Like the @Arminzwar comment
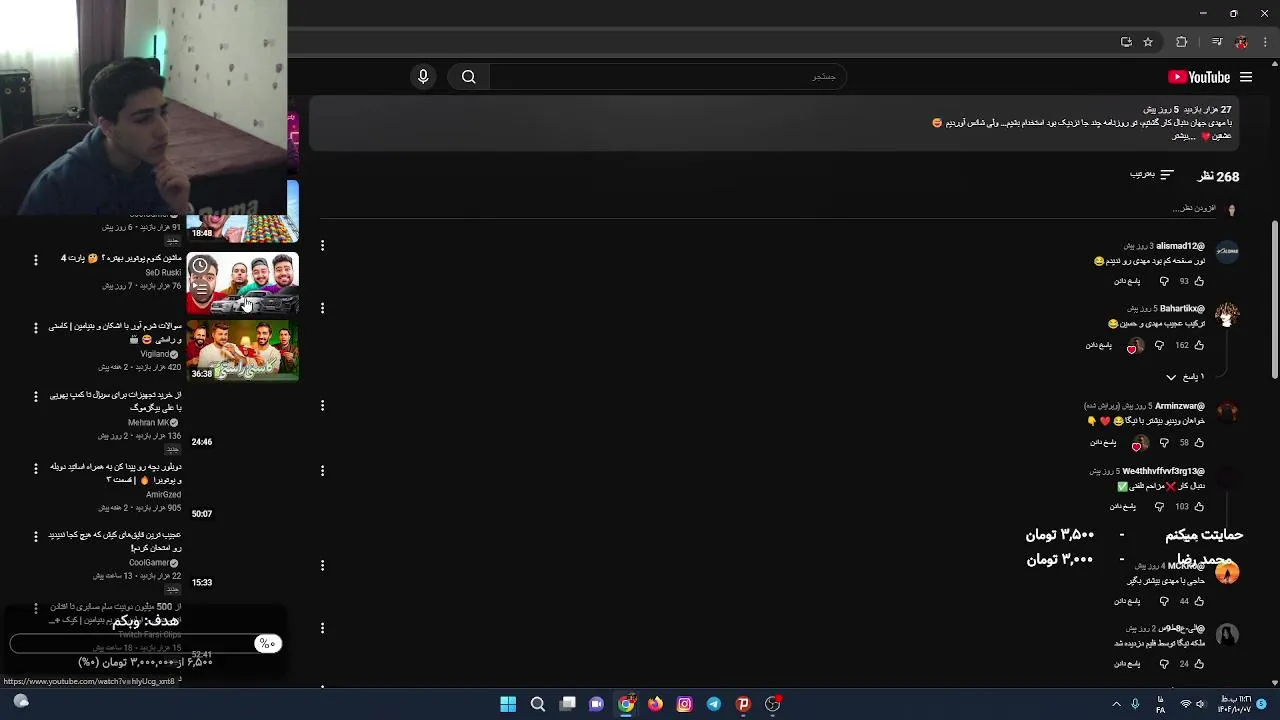1280x720 pixels. (x=1199, y=442)
